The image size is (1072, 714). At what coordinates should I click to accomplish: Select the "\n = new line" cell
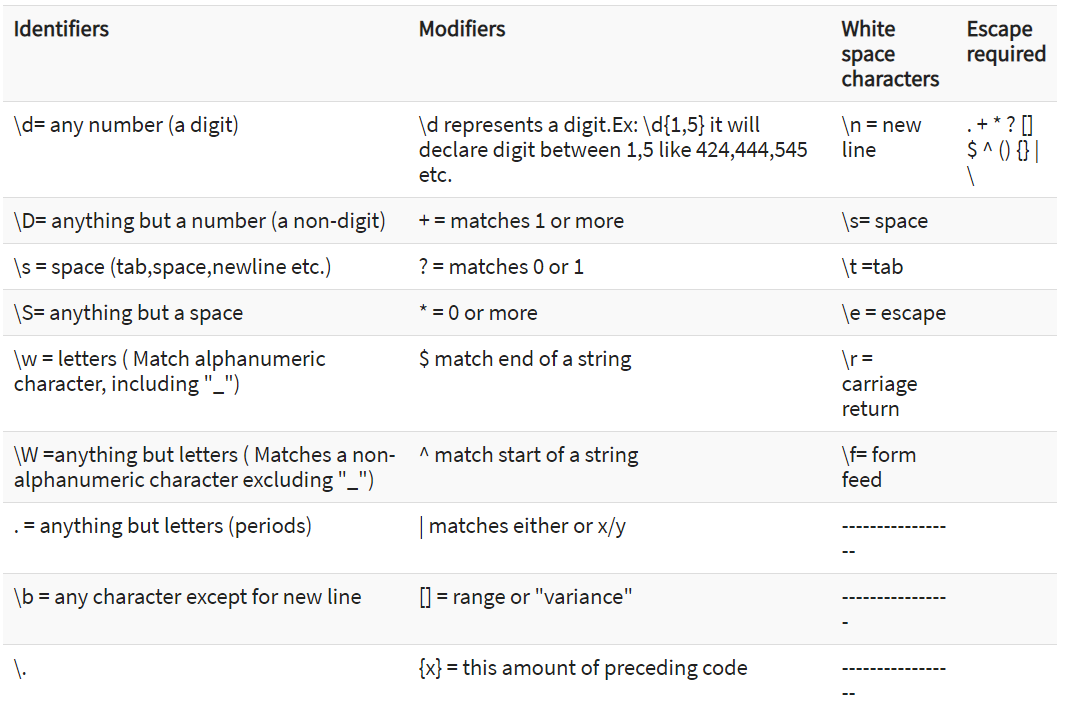pos(881,138)
